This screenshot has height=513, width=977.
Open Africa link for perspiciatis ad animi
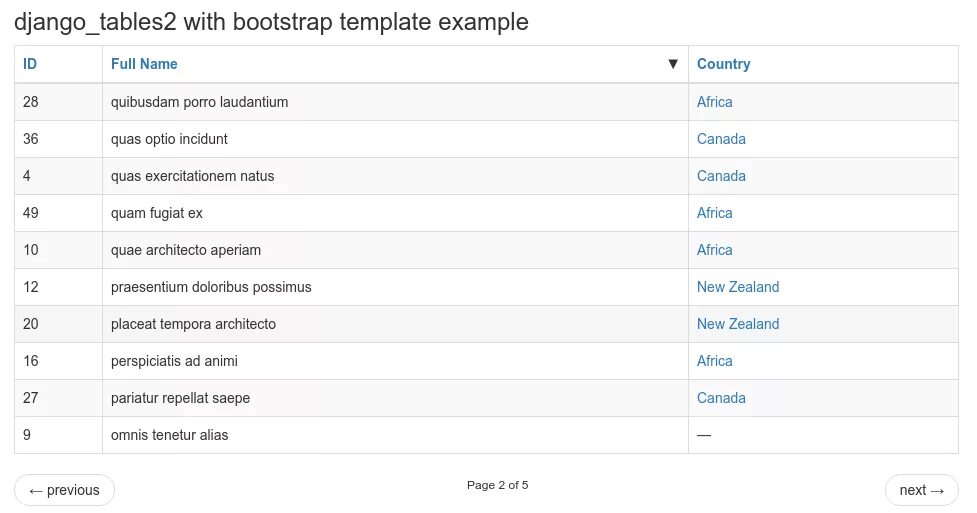[x=715, y=361]
